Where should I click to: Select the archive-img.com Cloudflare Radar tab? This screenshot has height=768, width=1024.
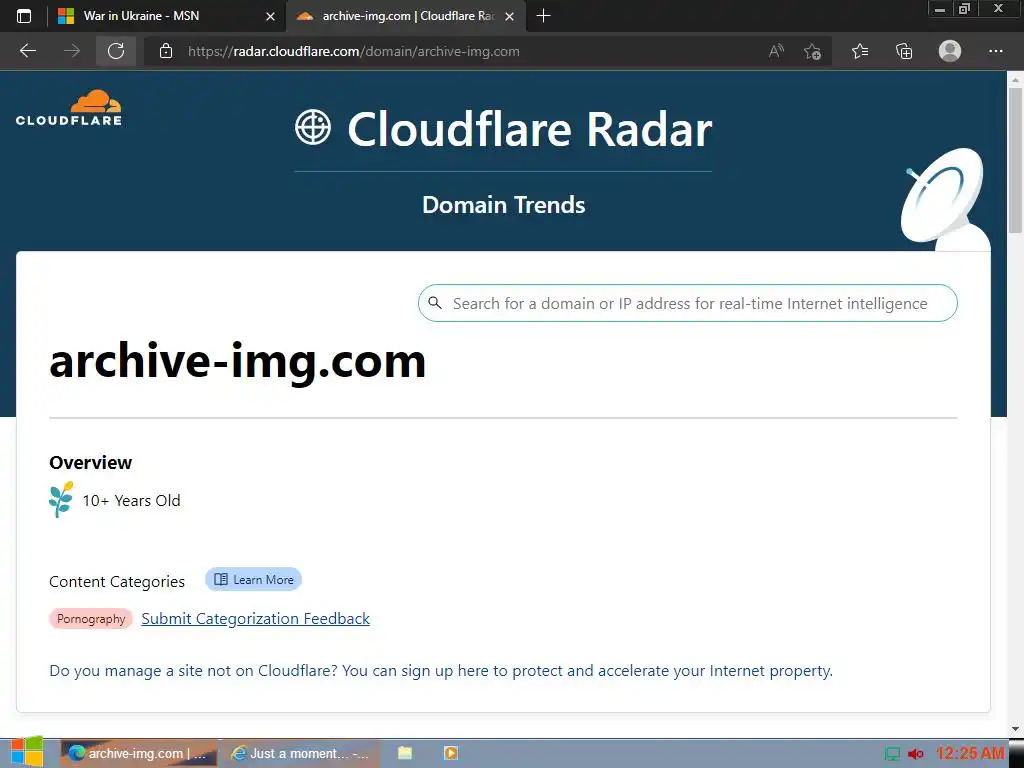coord(405,16)
